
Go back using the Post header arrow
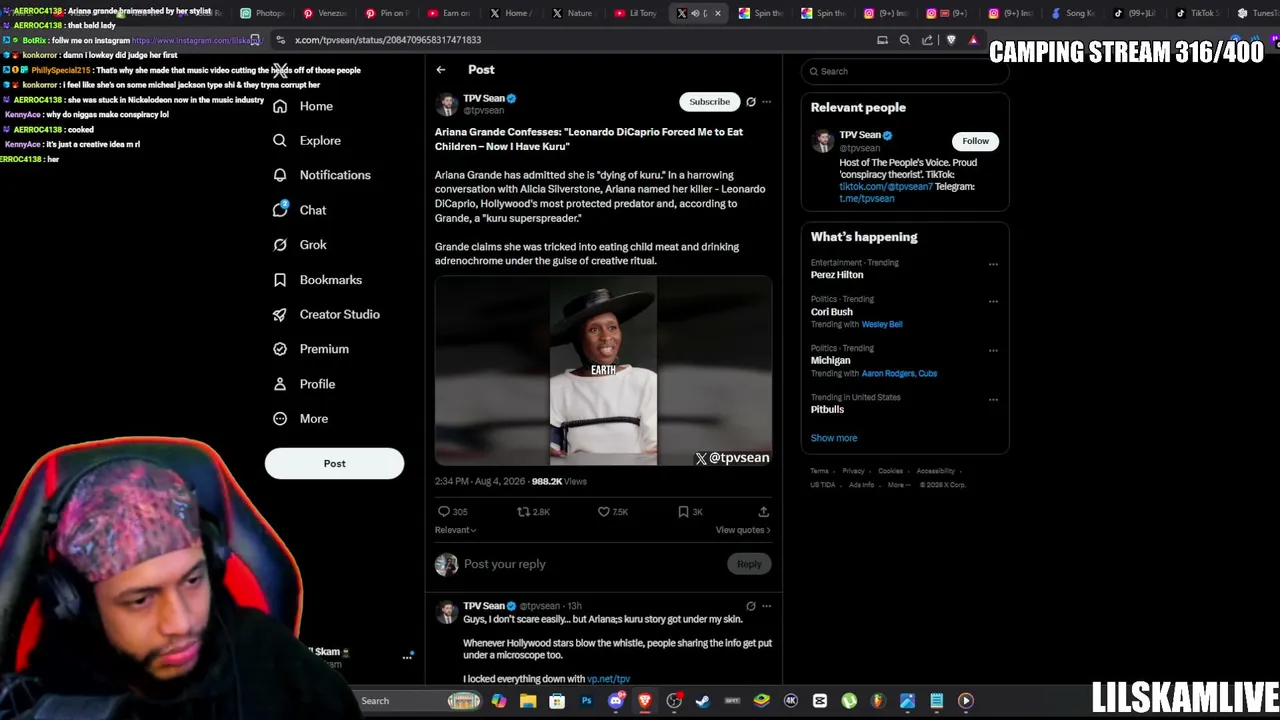[441, 70]
